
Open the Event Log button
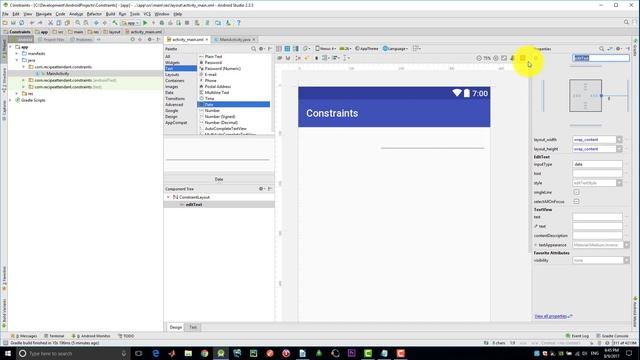pos(577,336)
